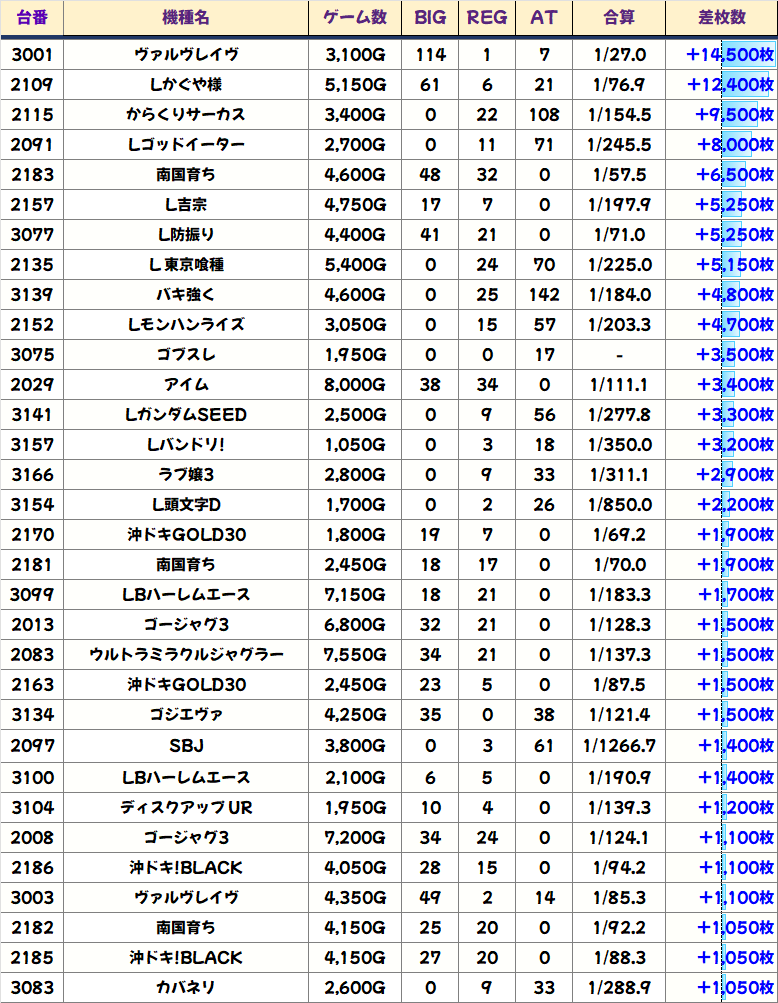Click the ゴジエヴァ machine name
The image size is (778, 1003).
pos(186,715)
